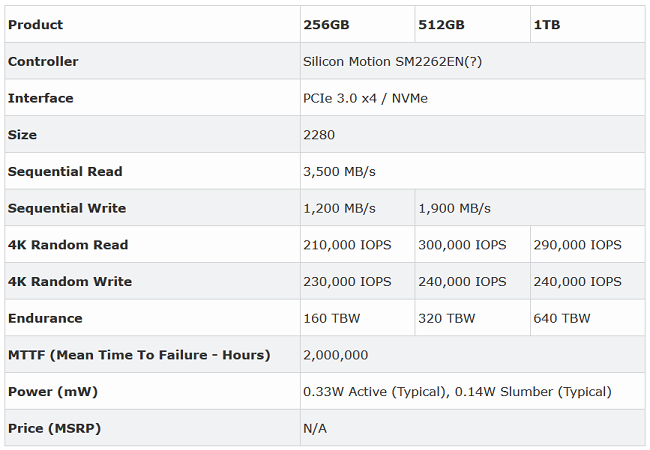Click the 640 TBW endurance cell

[562, 318]
